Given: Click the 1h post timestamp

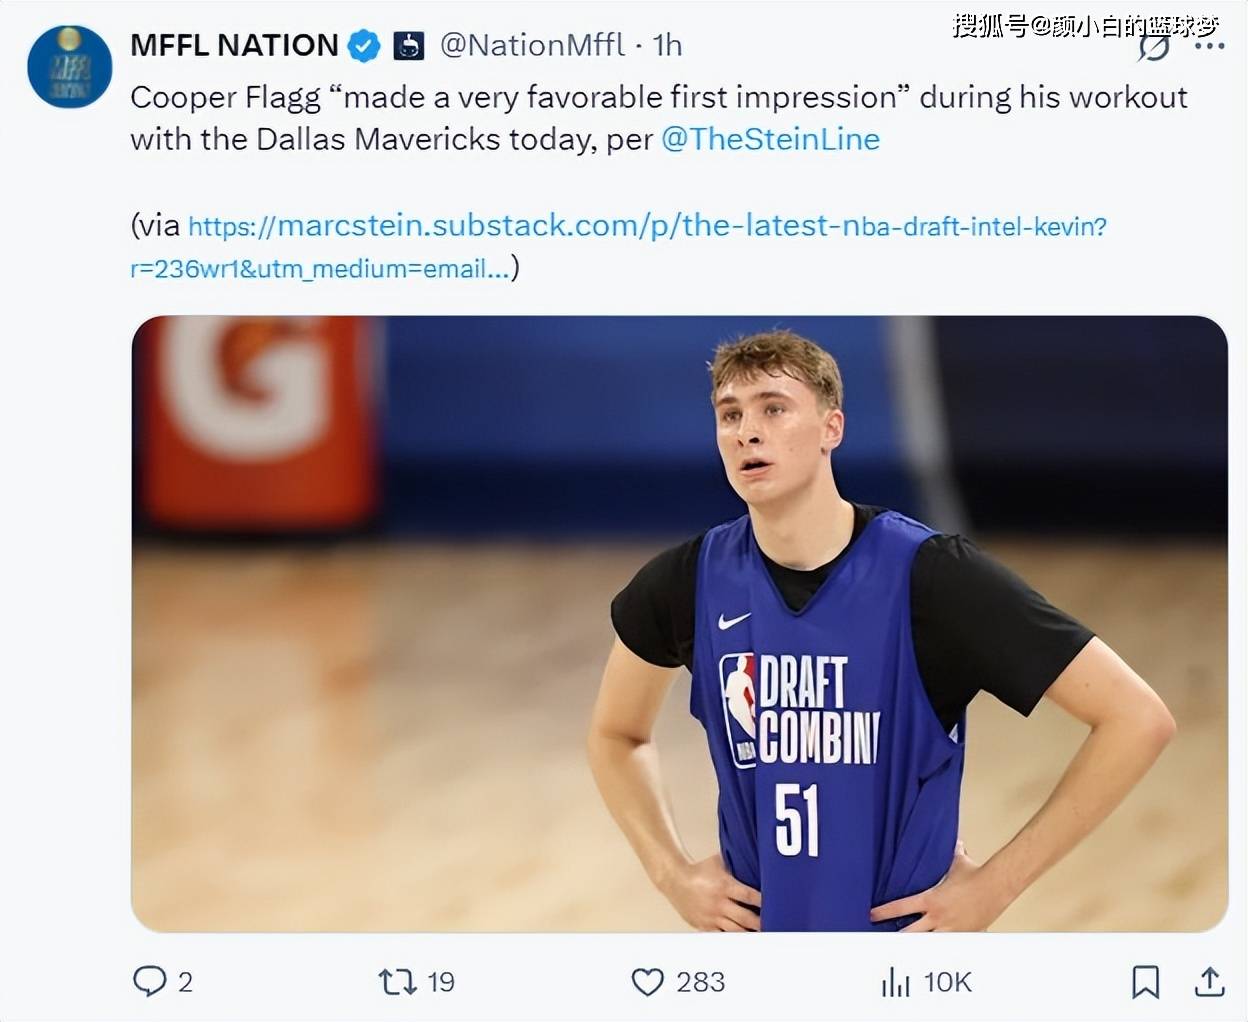Looking at the screenshot, I should coord(667,45).
